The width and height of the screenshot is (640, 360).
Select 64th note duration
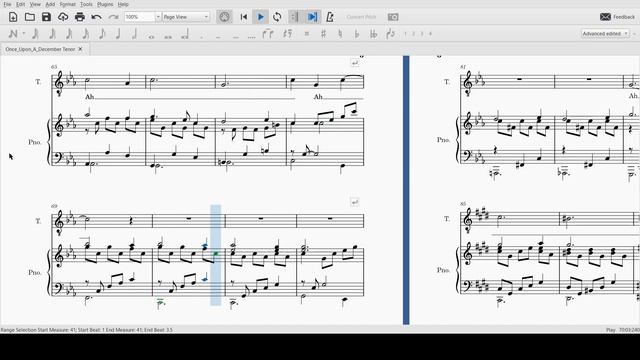pyautogui.click(x=52, y=34)
